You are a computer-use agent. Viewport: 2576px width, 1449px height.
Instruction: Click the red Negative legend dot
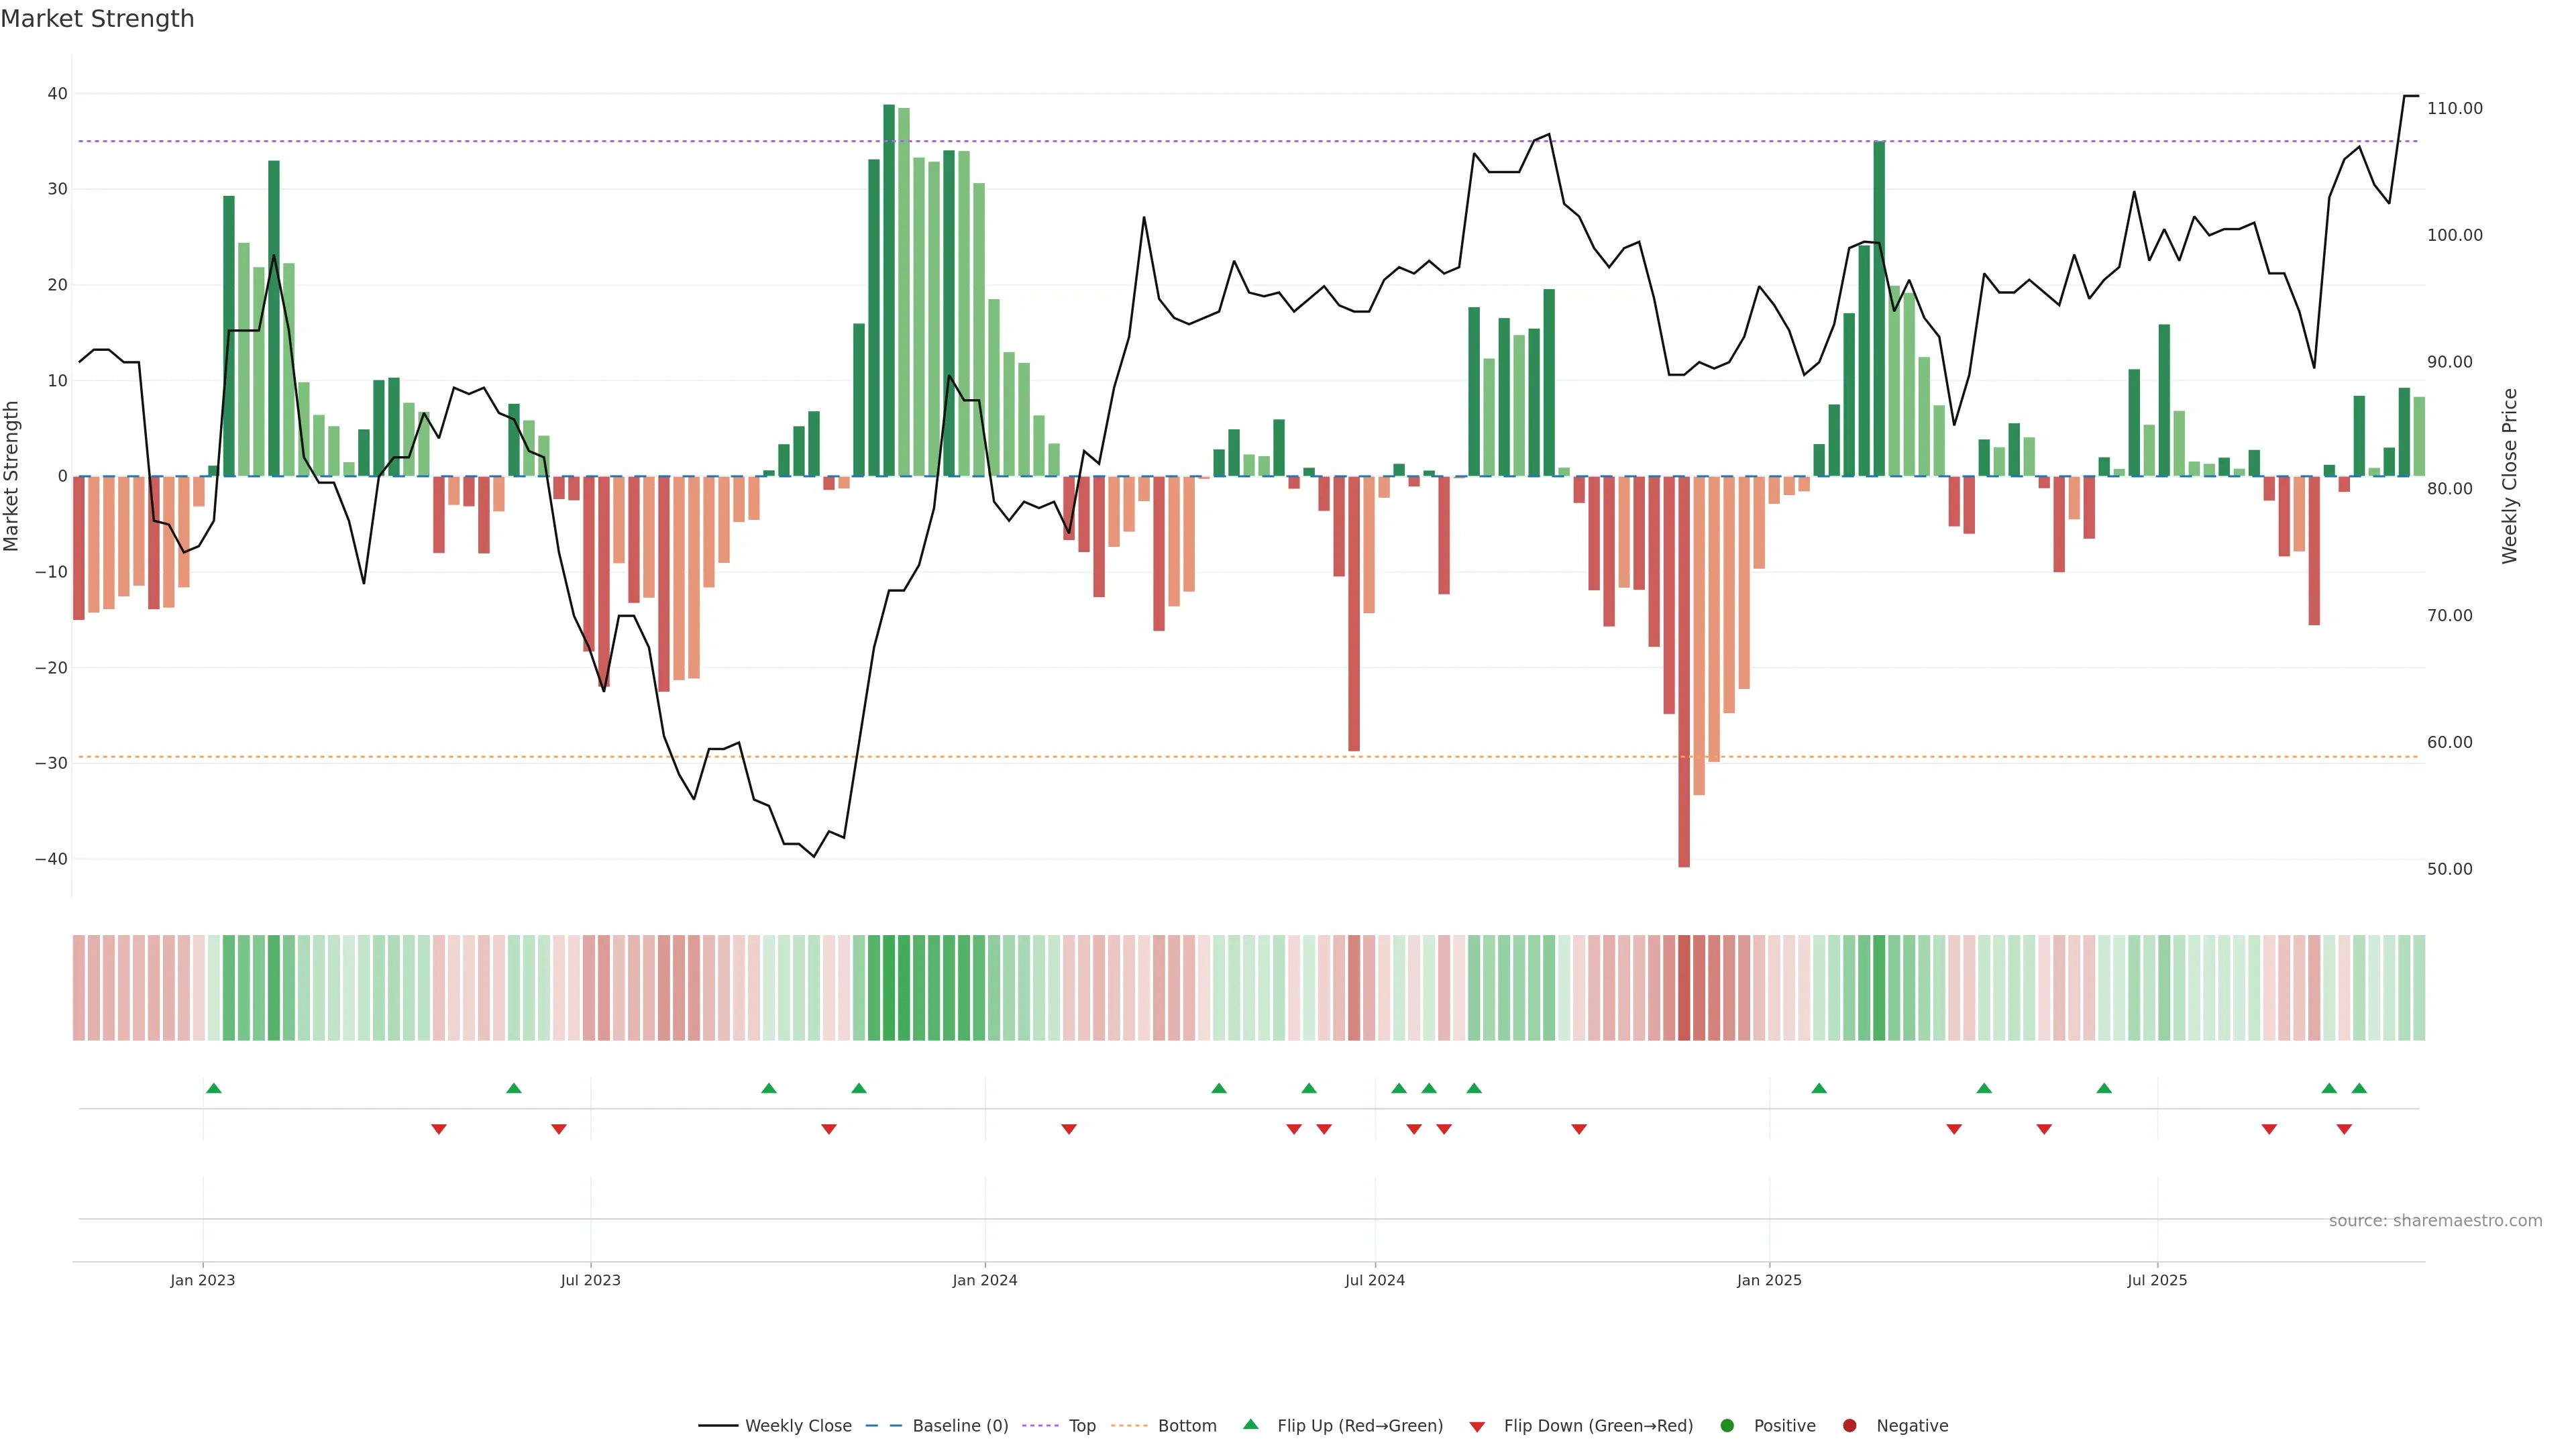coord(1849,1425)
